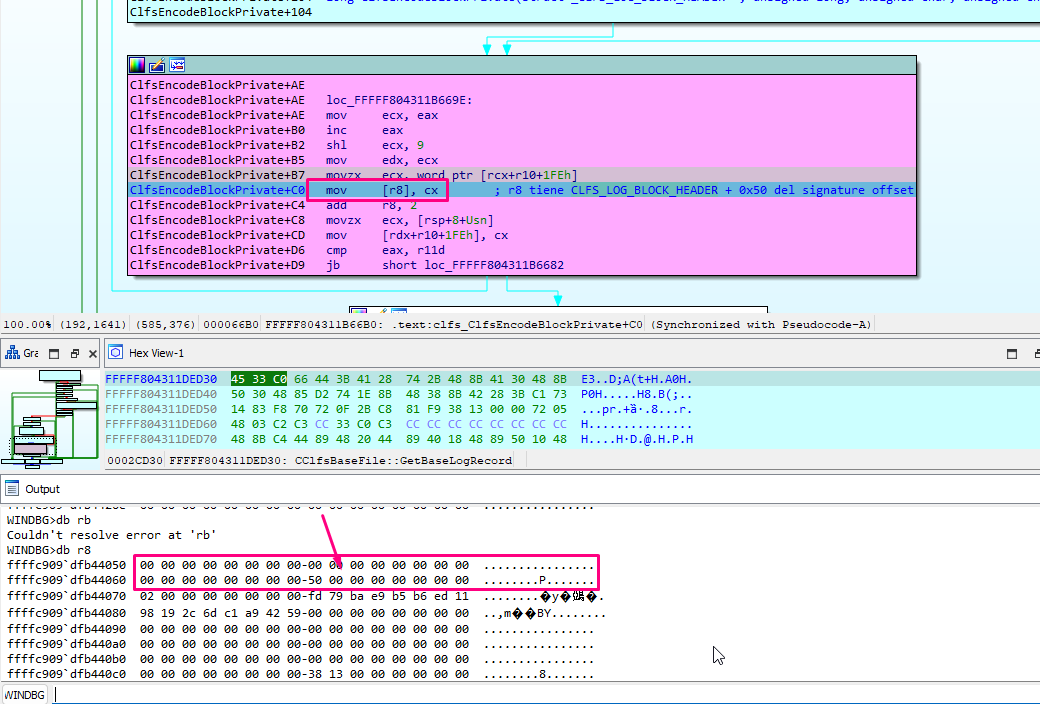The height and width of the screenshot is (704, 1040).
Task: Select memory row ffffc909`dfb44080
Action: pos(306,613)
